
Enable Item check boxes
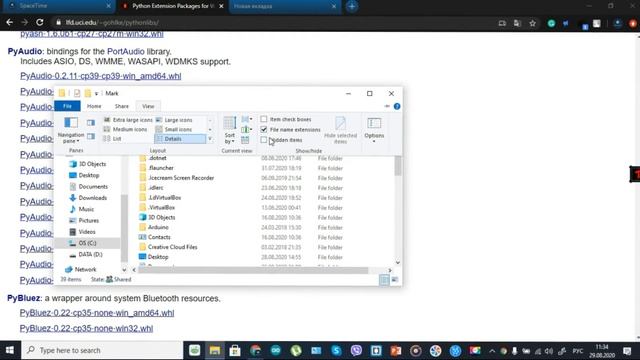coord(264,119)
